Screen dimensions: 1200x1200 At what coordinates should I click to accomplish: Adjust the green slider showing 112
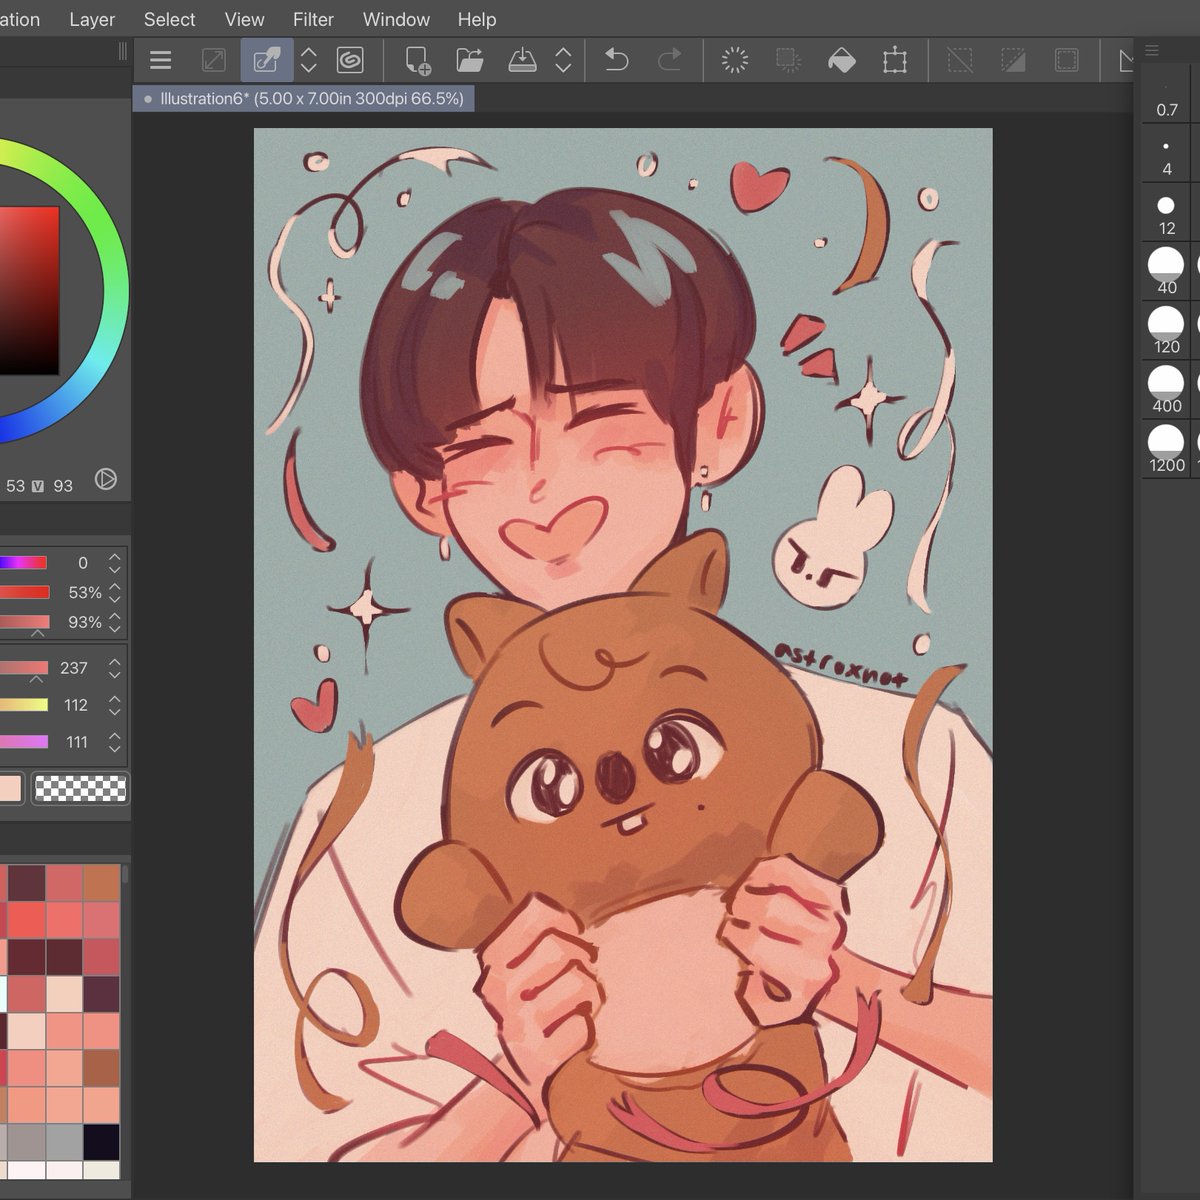[x=23, y=705]
